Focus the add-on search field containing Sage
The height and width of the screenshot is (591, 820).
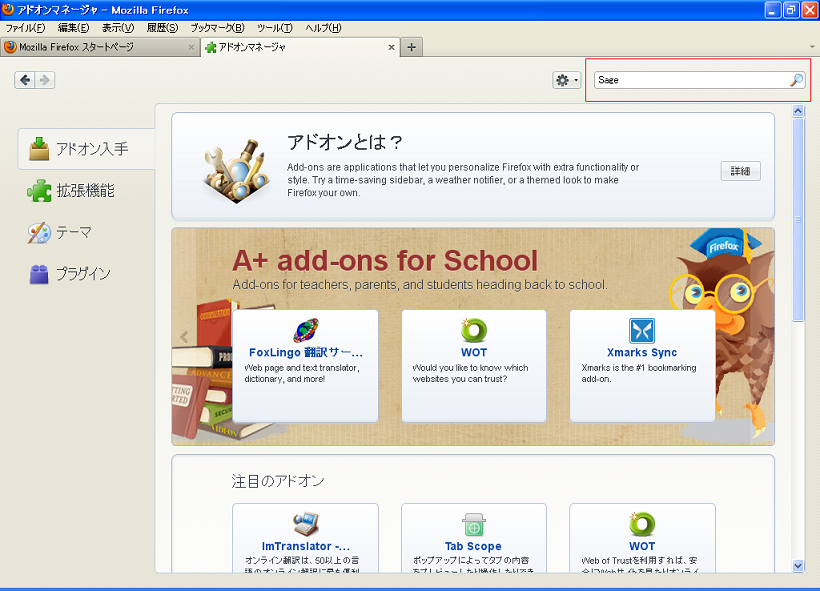tap(699, 80)
